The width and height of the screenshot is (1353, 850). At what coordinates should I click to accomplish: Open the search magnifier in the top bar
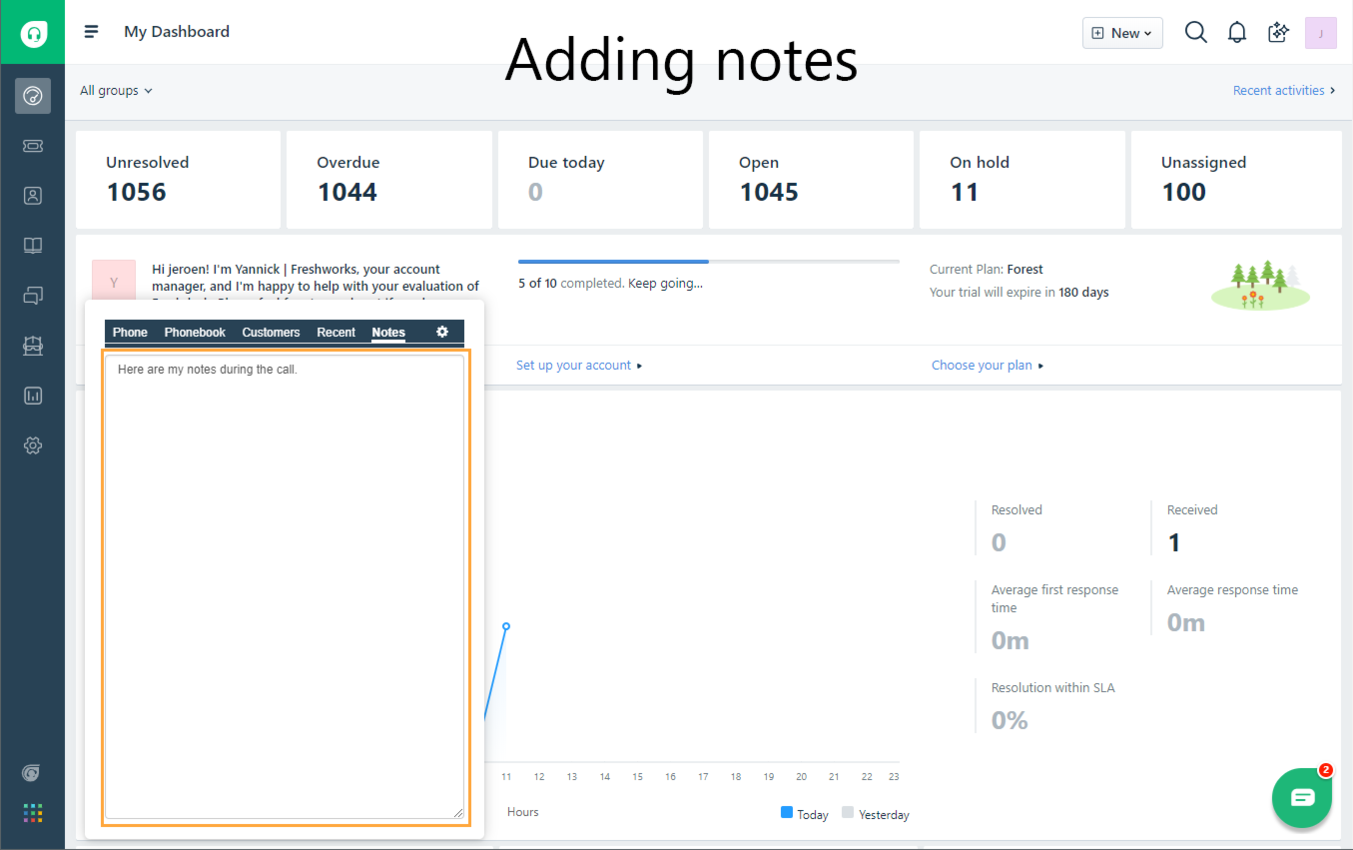click(1196, 31)
